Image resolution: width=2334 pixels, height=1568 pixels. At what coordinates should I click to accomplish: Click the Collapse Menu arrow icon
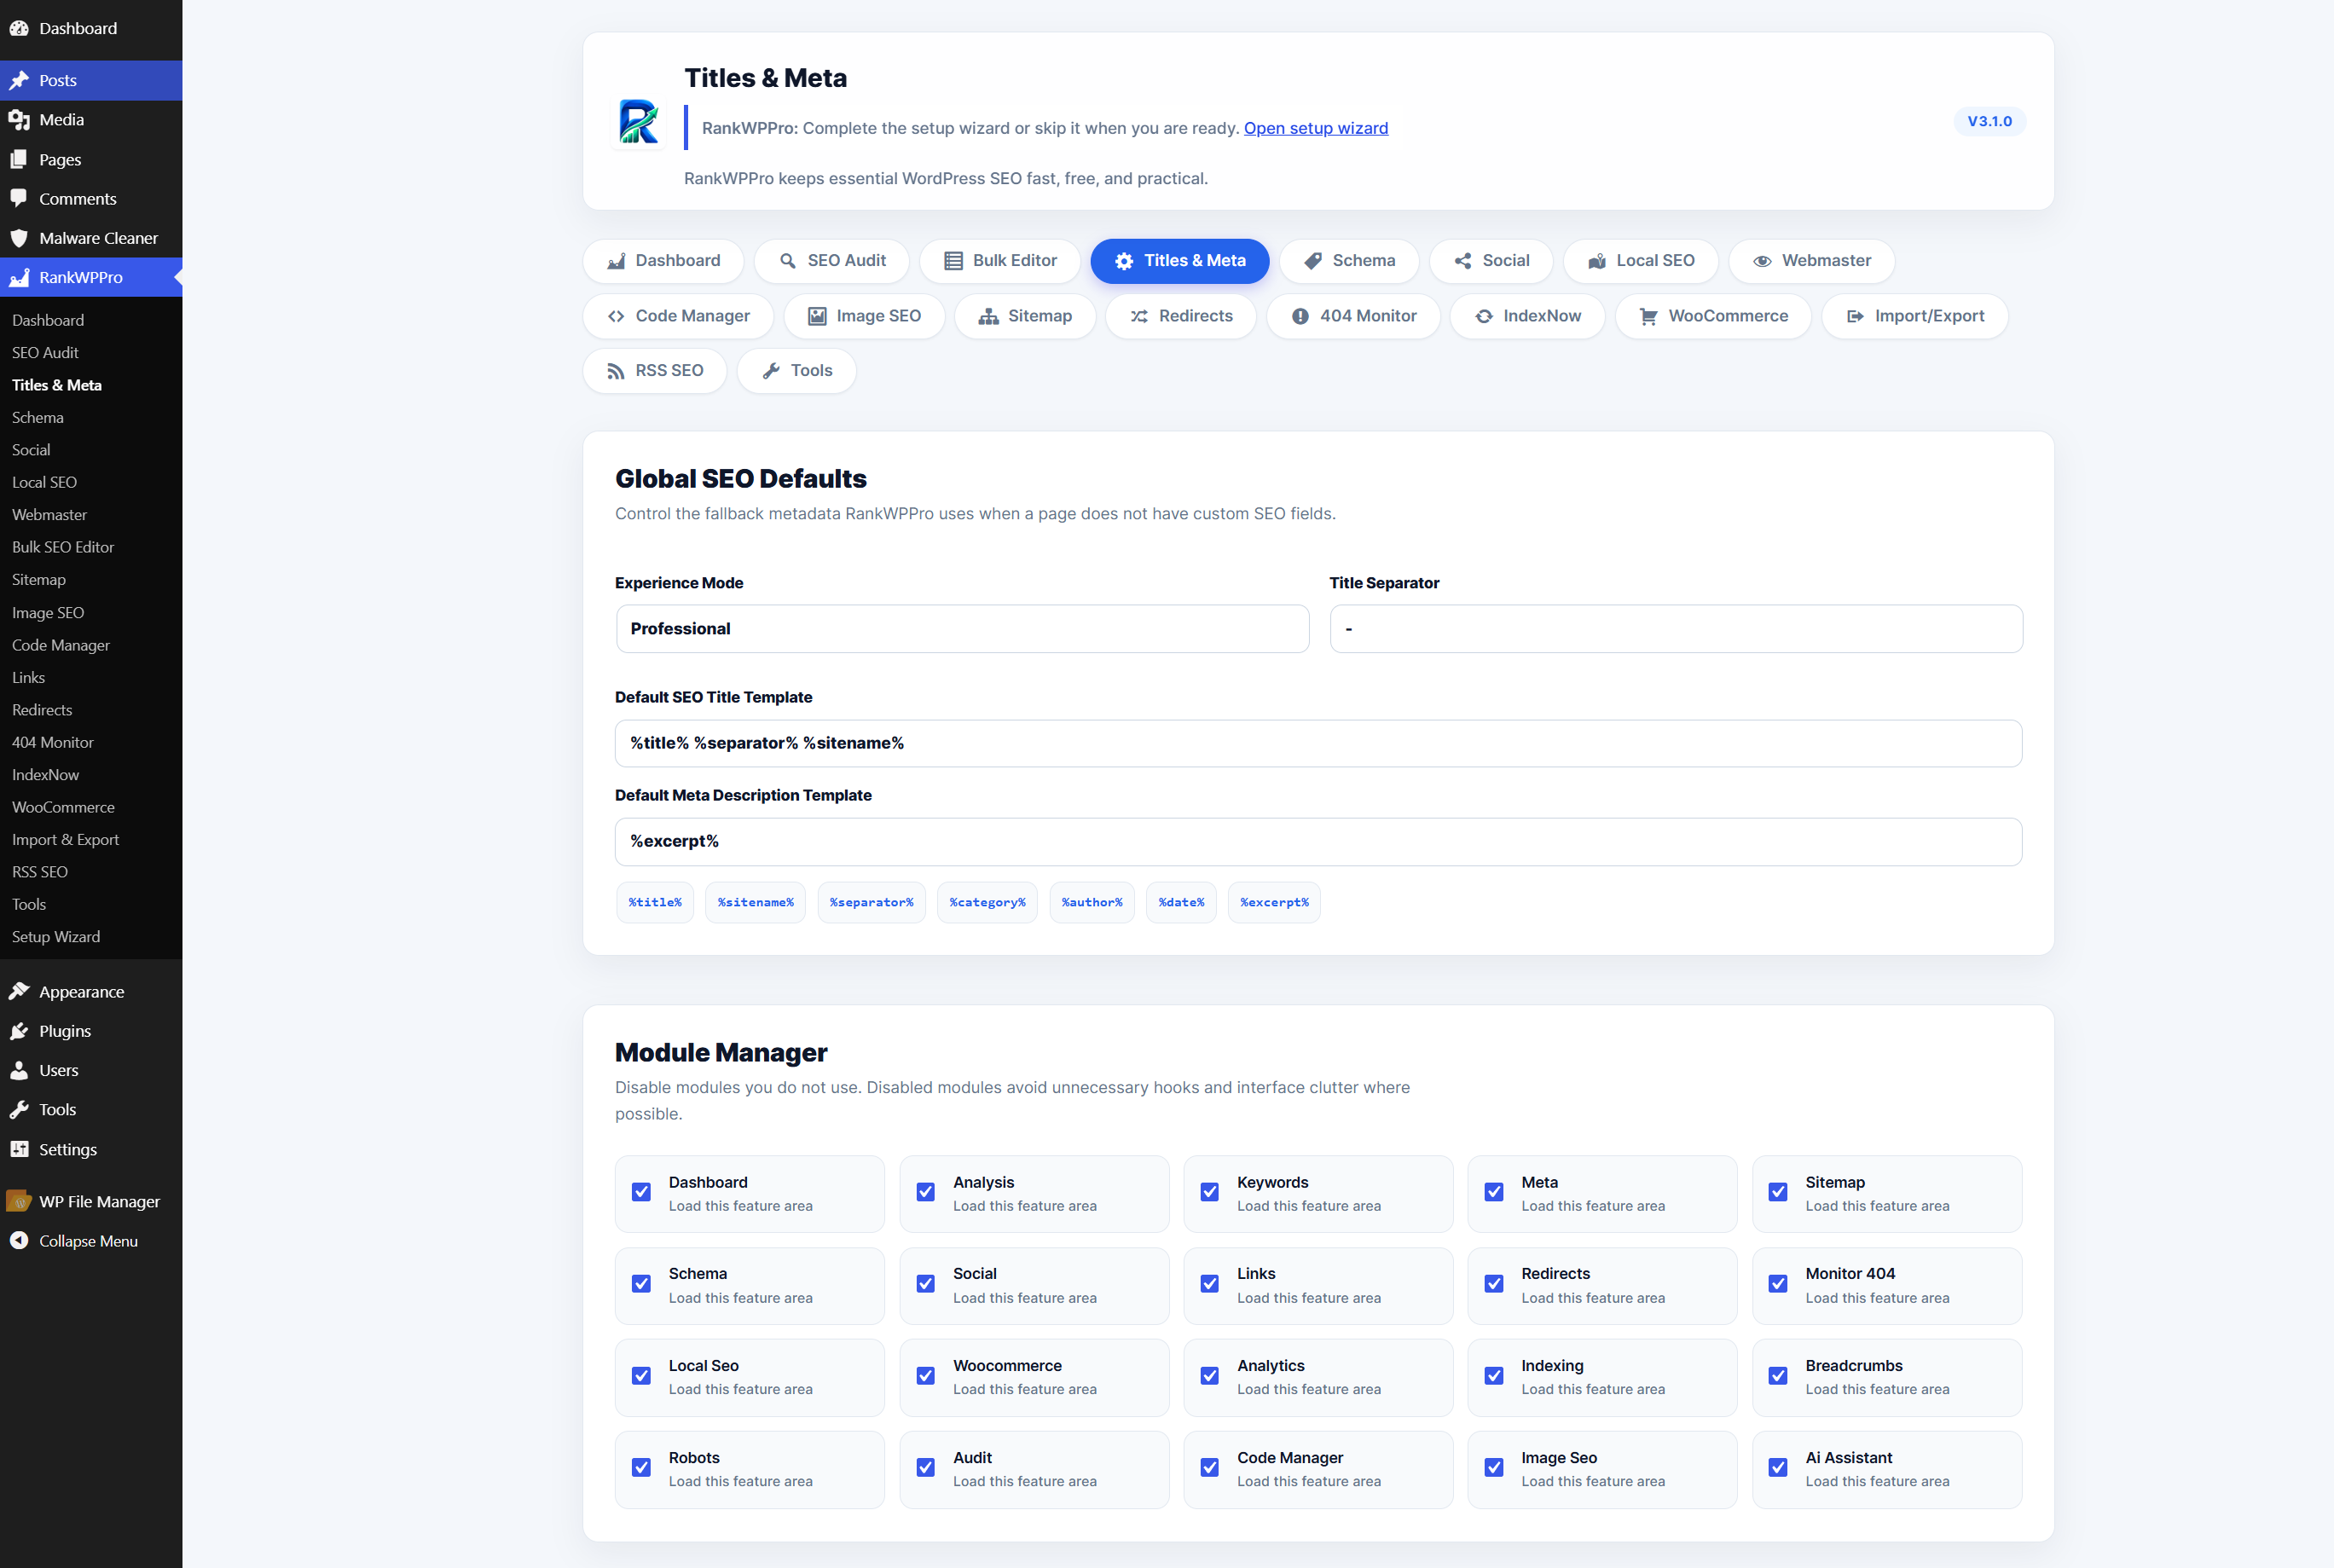click(19, 1240)
